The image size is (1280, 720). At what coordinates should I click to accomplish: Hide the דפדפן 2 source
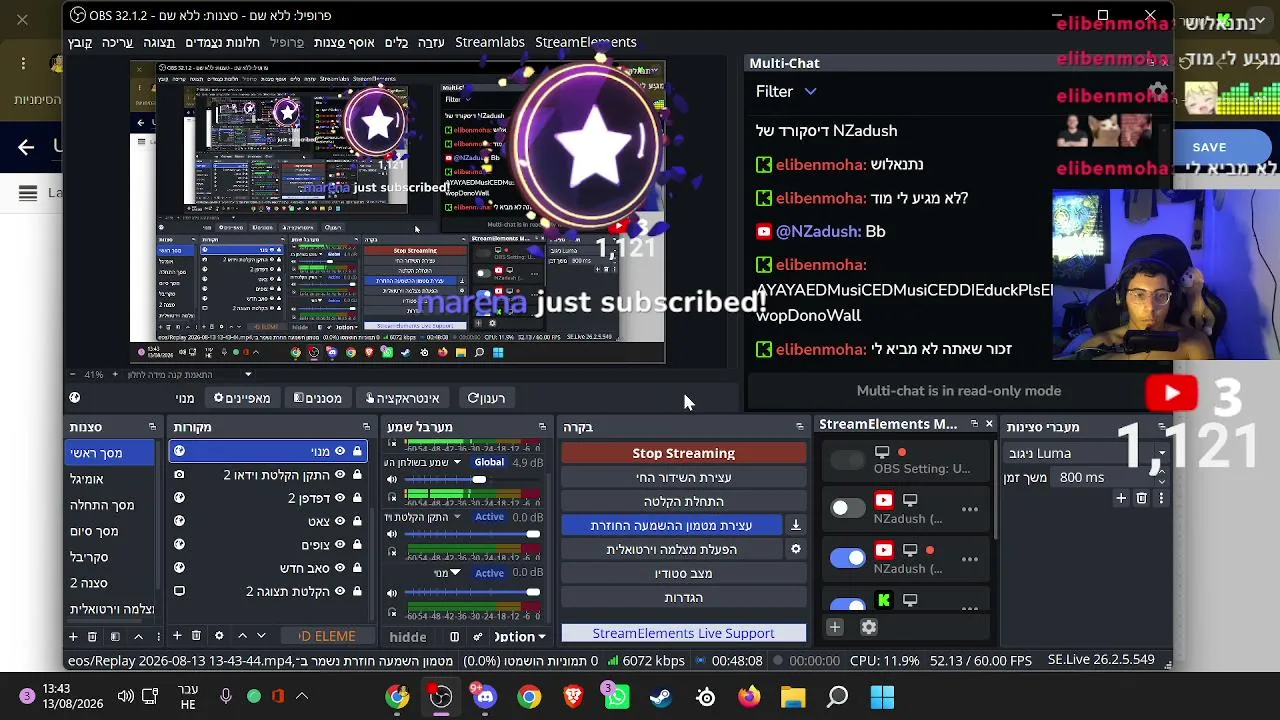click(340, 498)
